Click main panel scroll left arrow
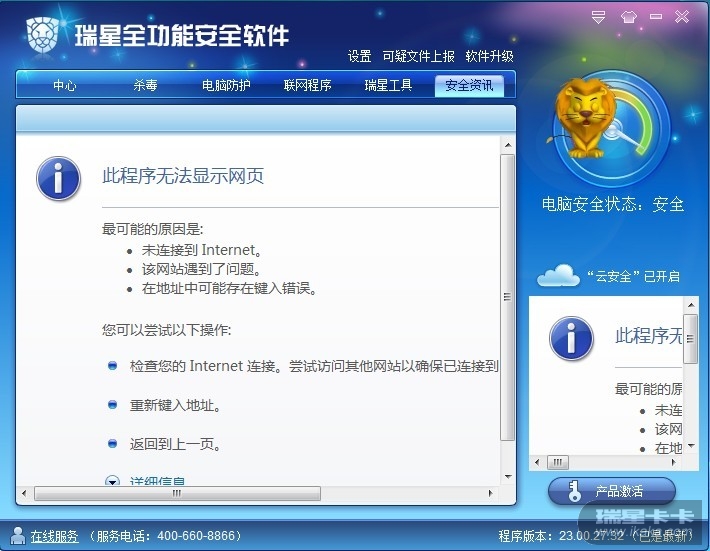 point(24,493)
